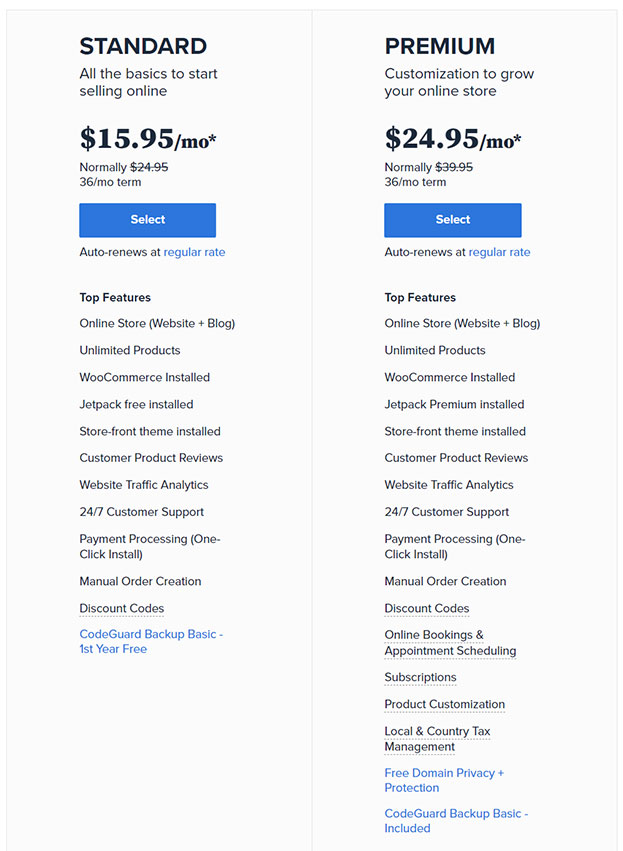Click Jetpack Premium installed feature
The image size is (623, 851).
click(x=454, y=404)
